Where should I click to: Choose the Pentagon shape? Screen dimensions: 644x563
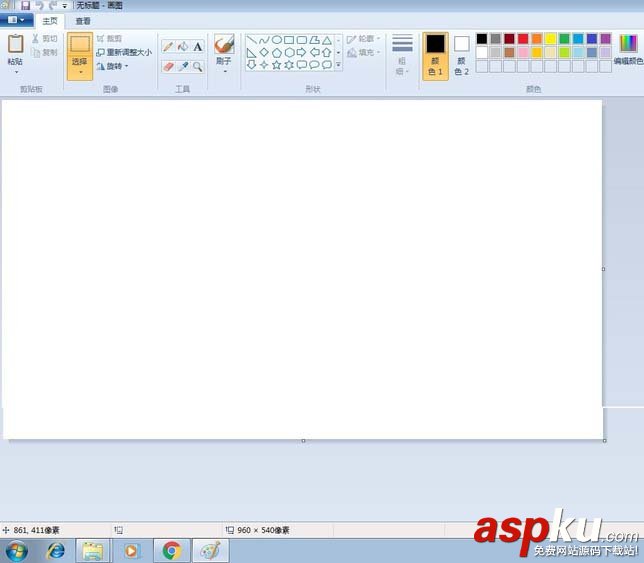(x=277, y=53)
